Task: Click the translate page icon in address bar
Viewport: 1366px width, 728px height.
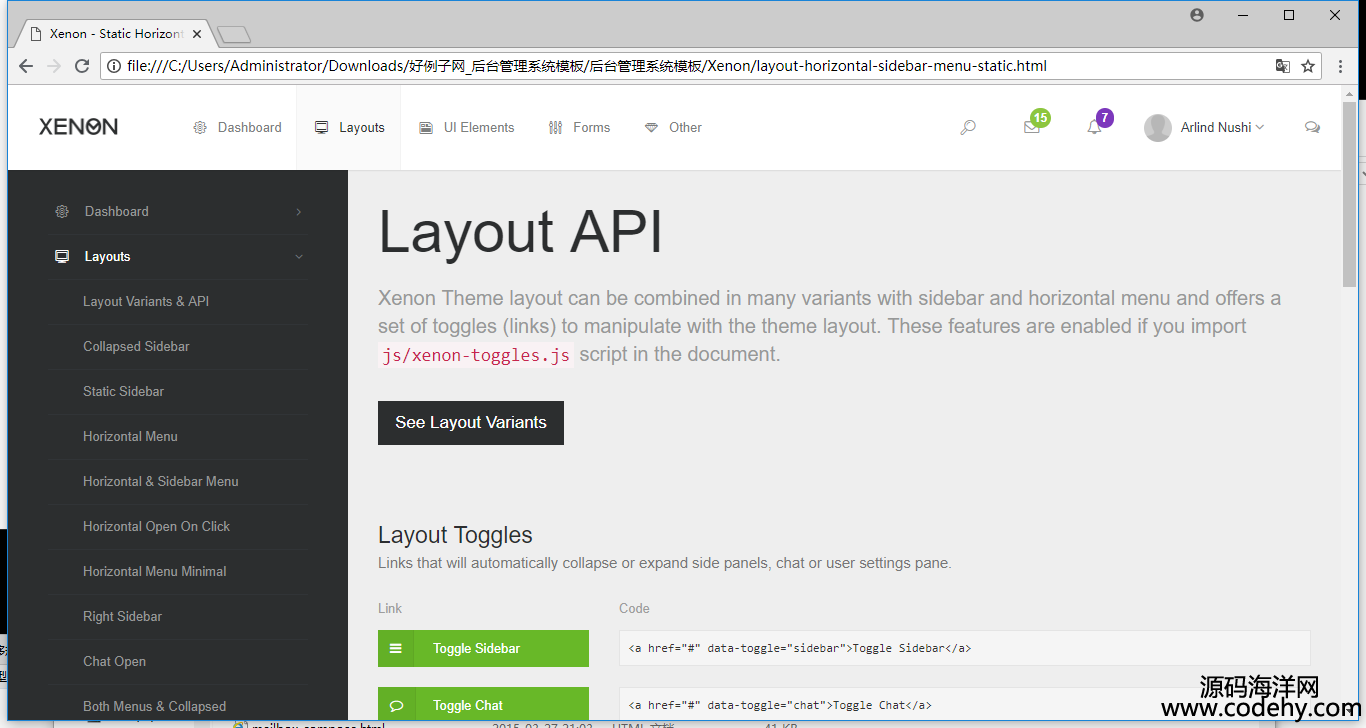Action: tap(1283, 66)
